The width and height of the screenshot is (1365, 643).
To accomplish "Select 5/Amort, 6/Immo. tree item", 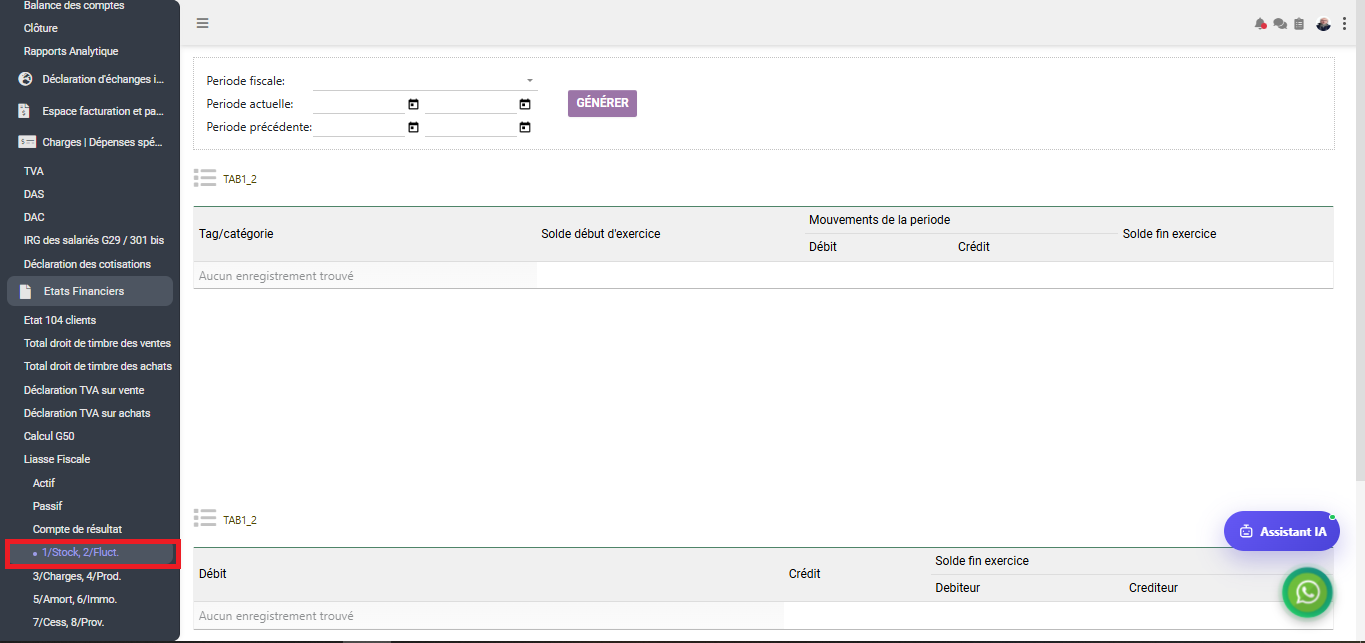I will tap(75, 599).
